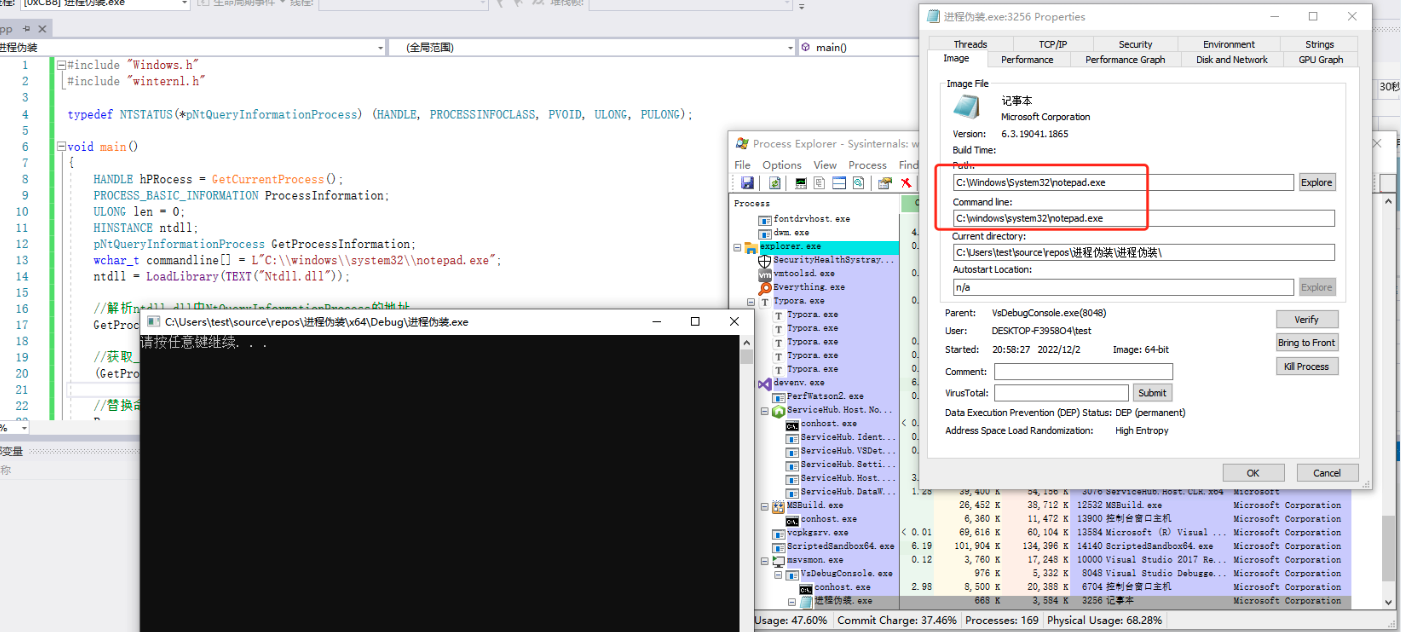Collapse the VsDebugConsole.exe tree node

pos(778,575)
